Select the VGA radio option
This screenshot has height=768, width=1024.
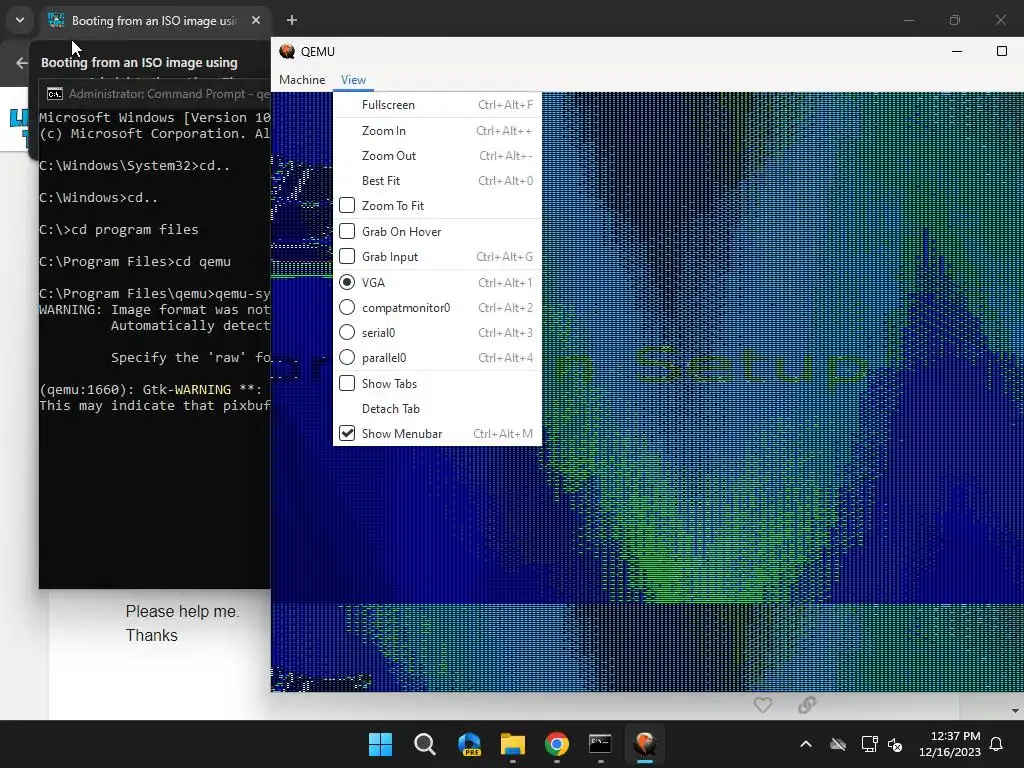(347, 282)
